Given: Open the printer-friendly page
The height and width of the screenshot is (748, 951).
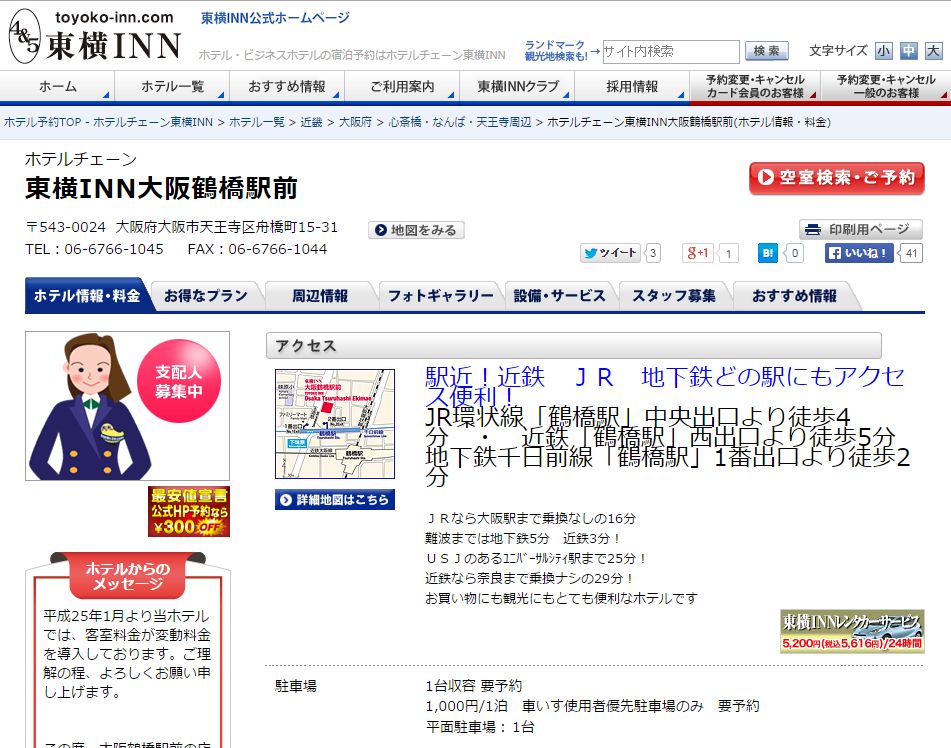Looking at the screenshot, I should 860,229.
